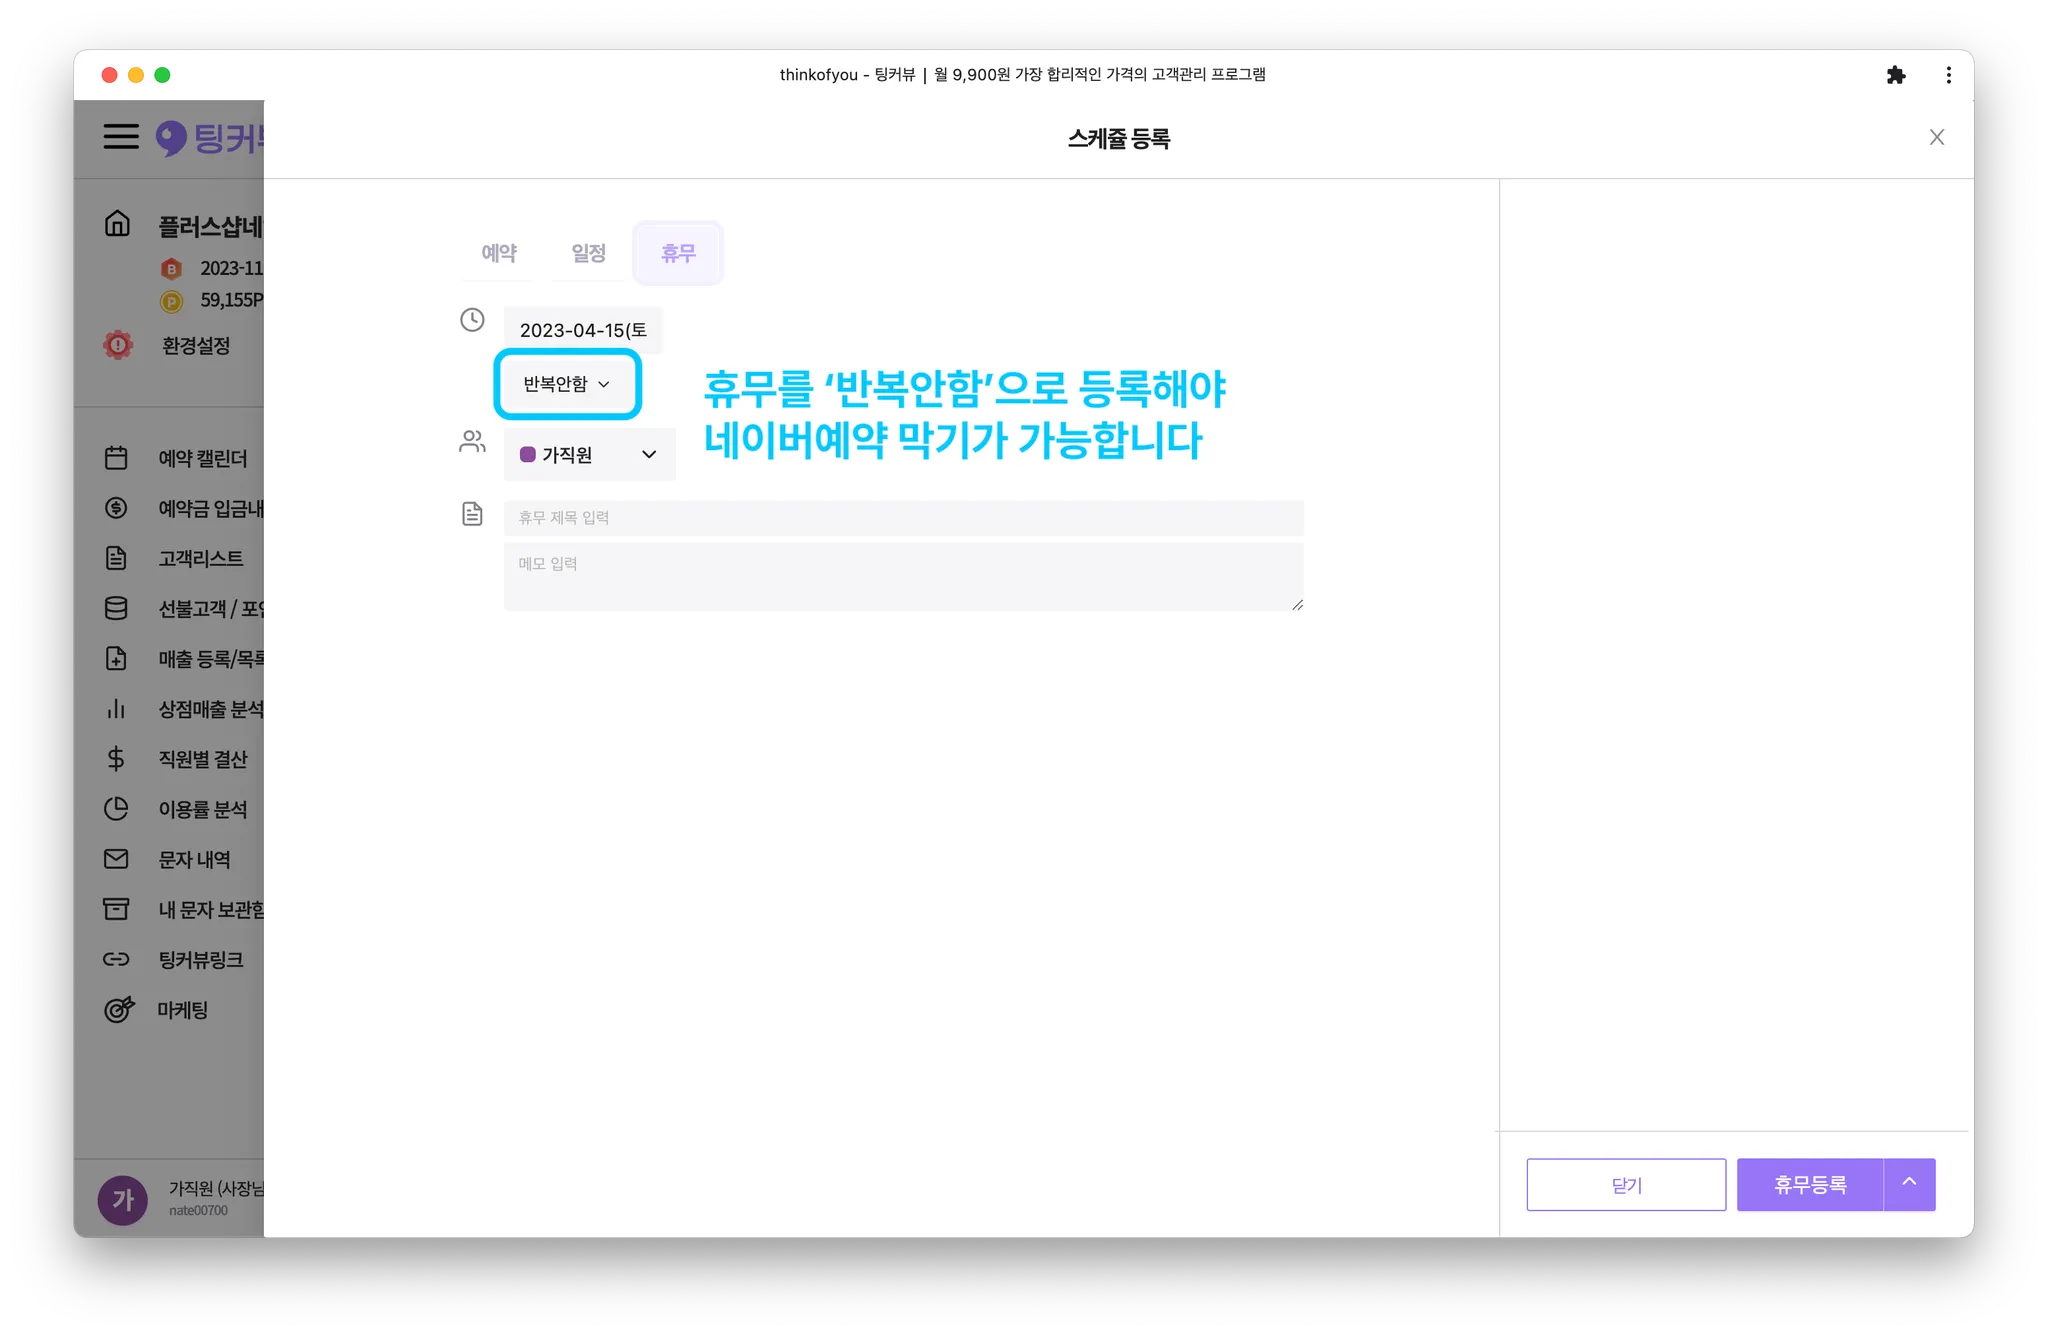Open the 이용률 분석 pie chart icon
2048x1335 pixels.
(x=116, y=809)
